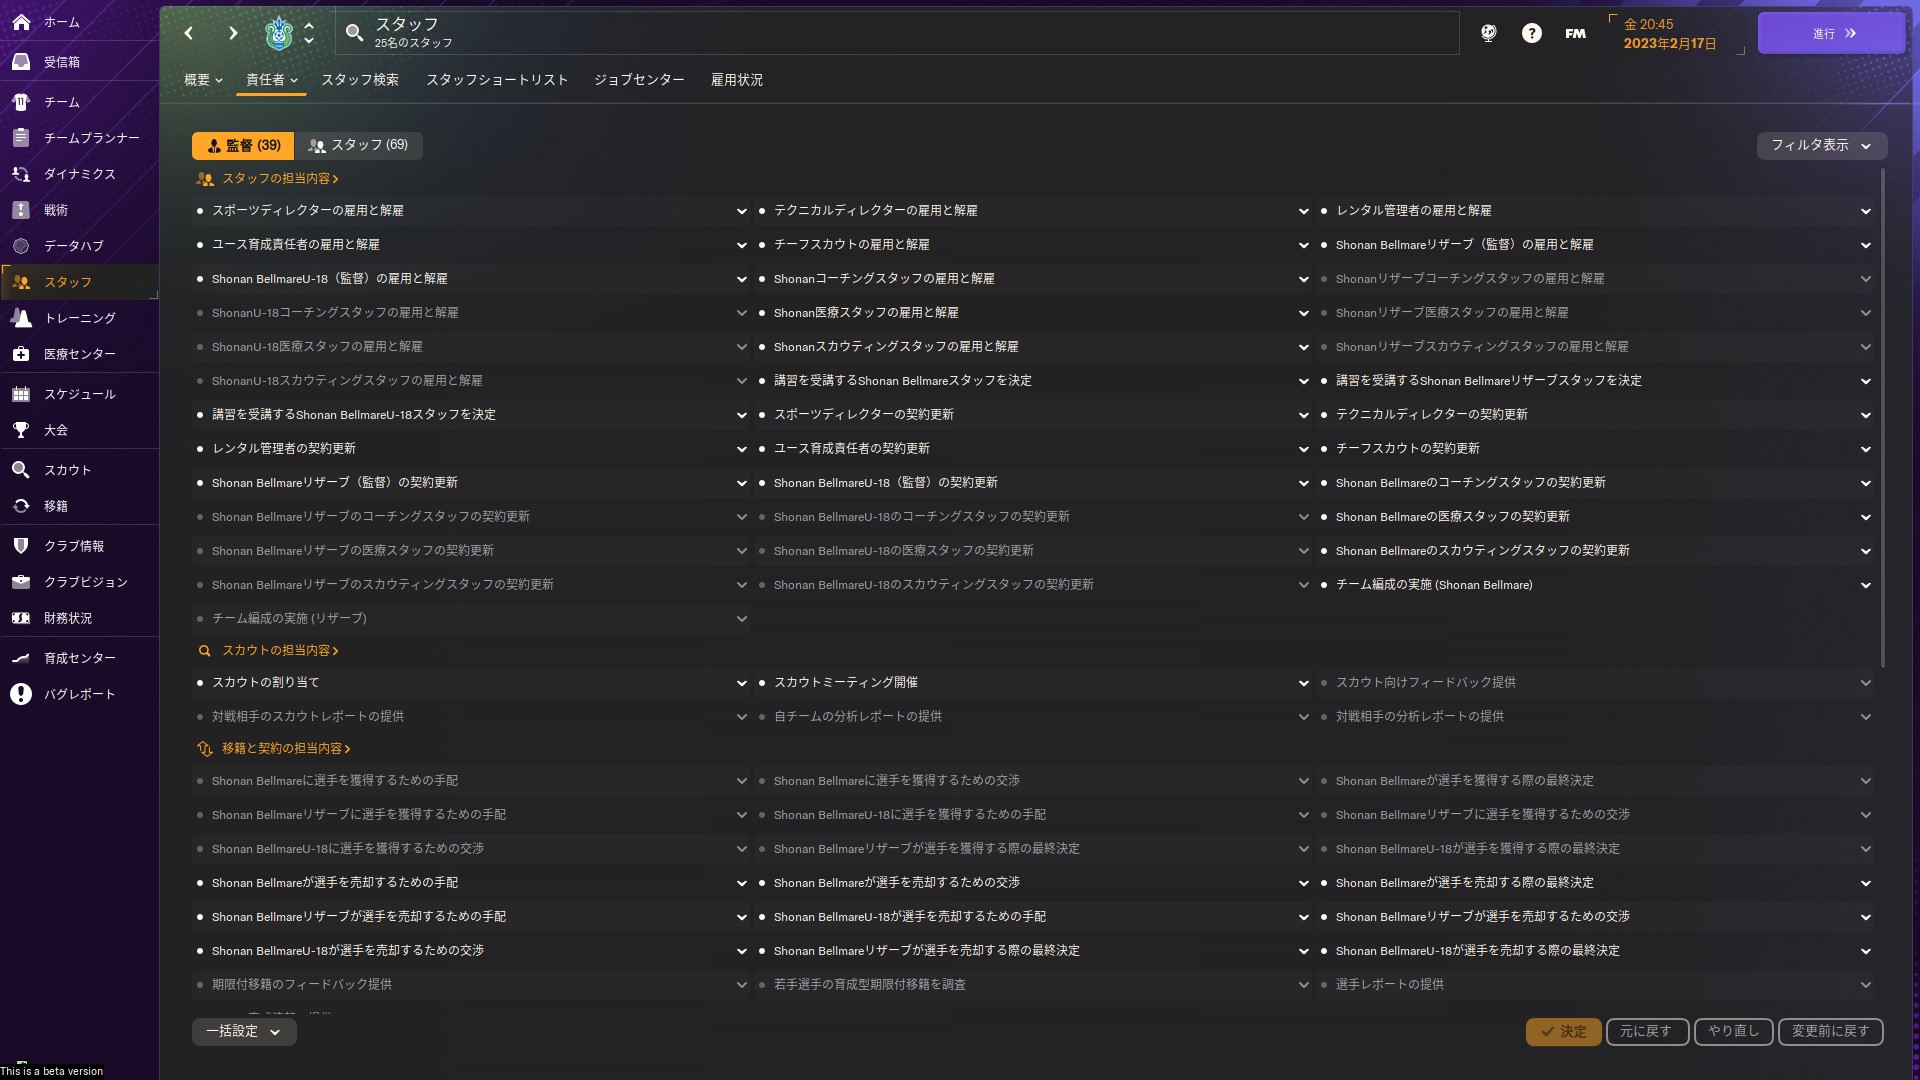Click the help question mark icon

coord(1531,33)
